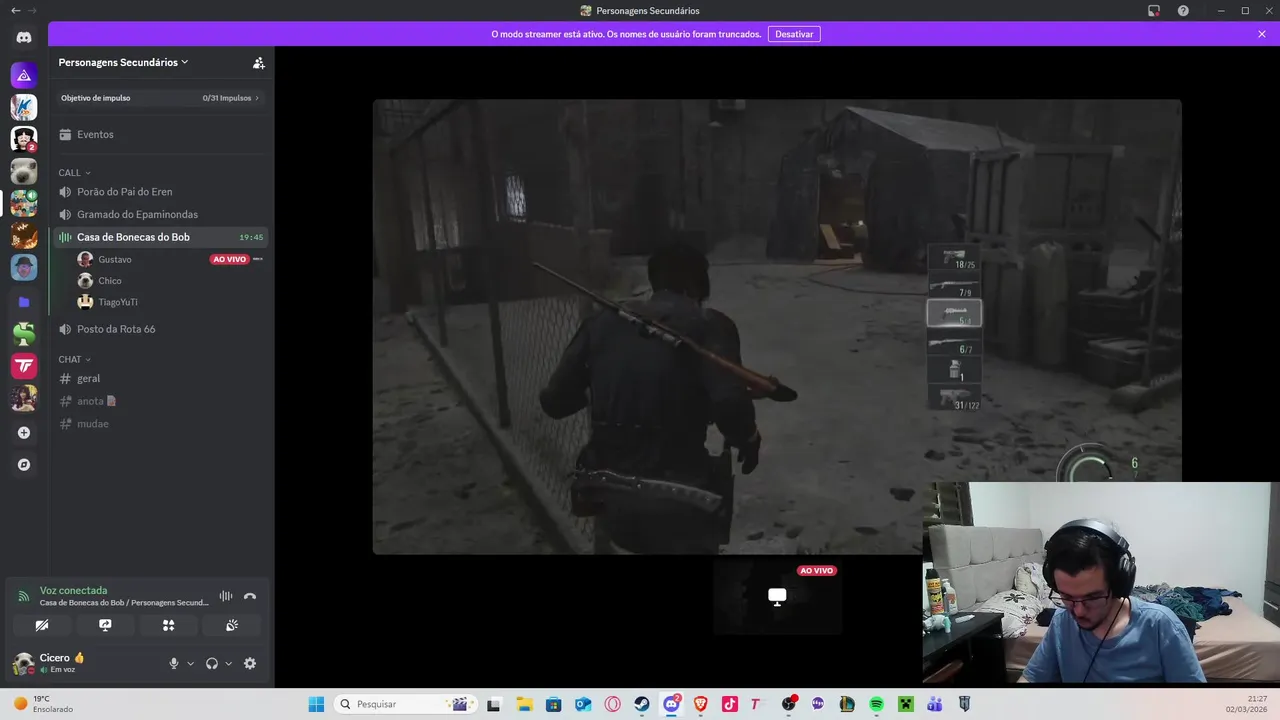The width and height of the screenshot is (1280, 720).
Task: Open Discord user settings gear
Action: pos(250,663)
